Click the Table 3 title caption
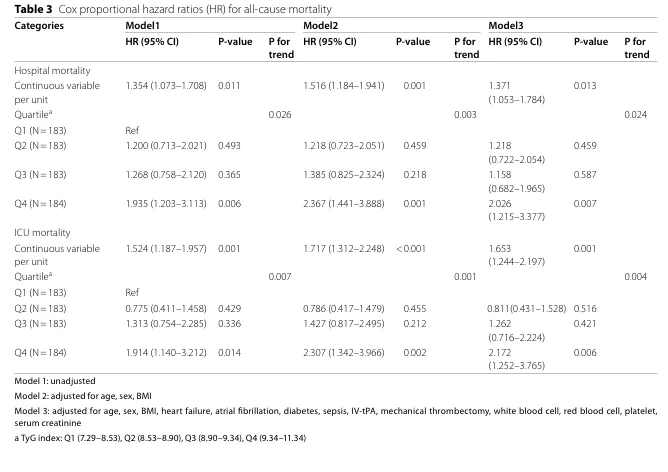 click(173, 9)
